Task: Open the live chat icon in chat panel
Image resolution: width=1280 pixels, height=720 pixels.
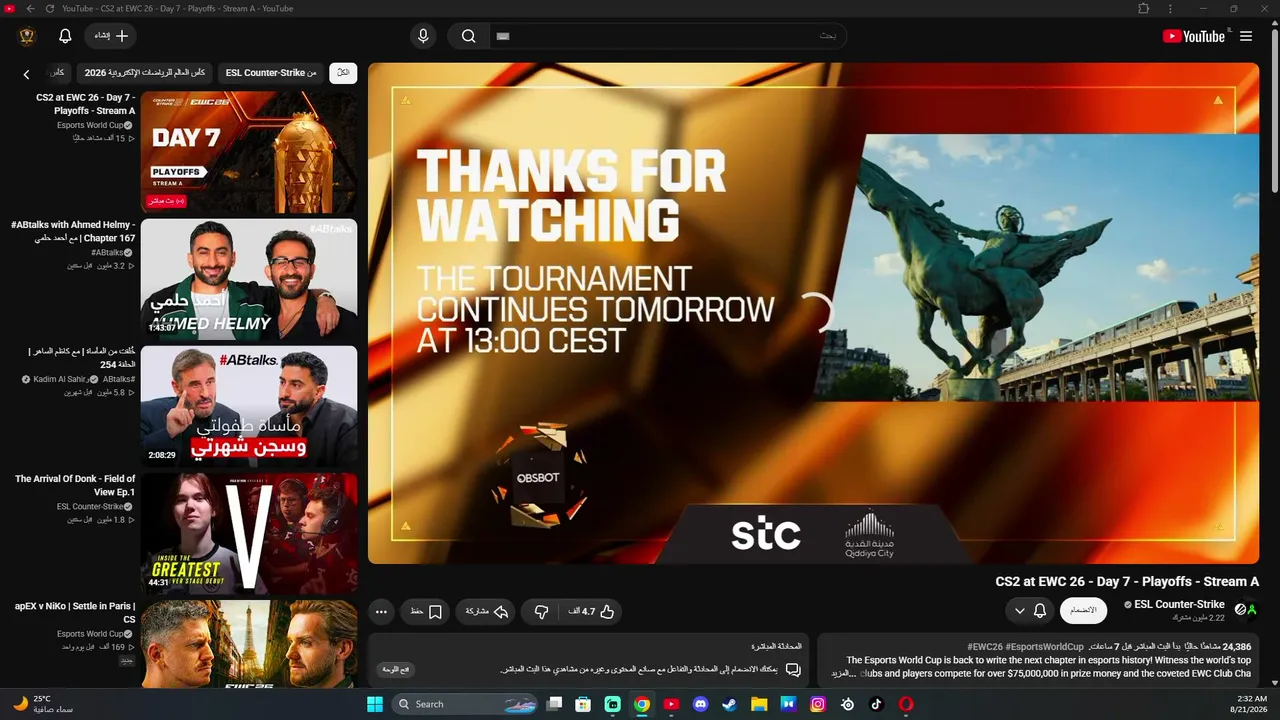Action: coord(793,669)
